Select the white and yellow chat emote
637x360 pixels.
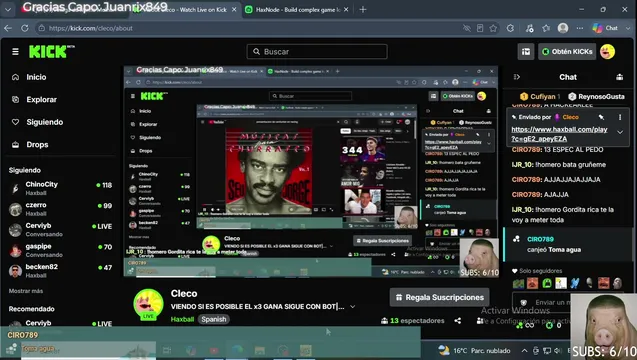(561, 283)
